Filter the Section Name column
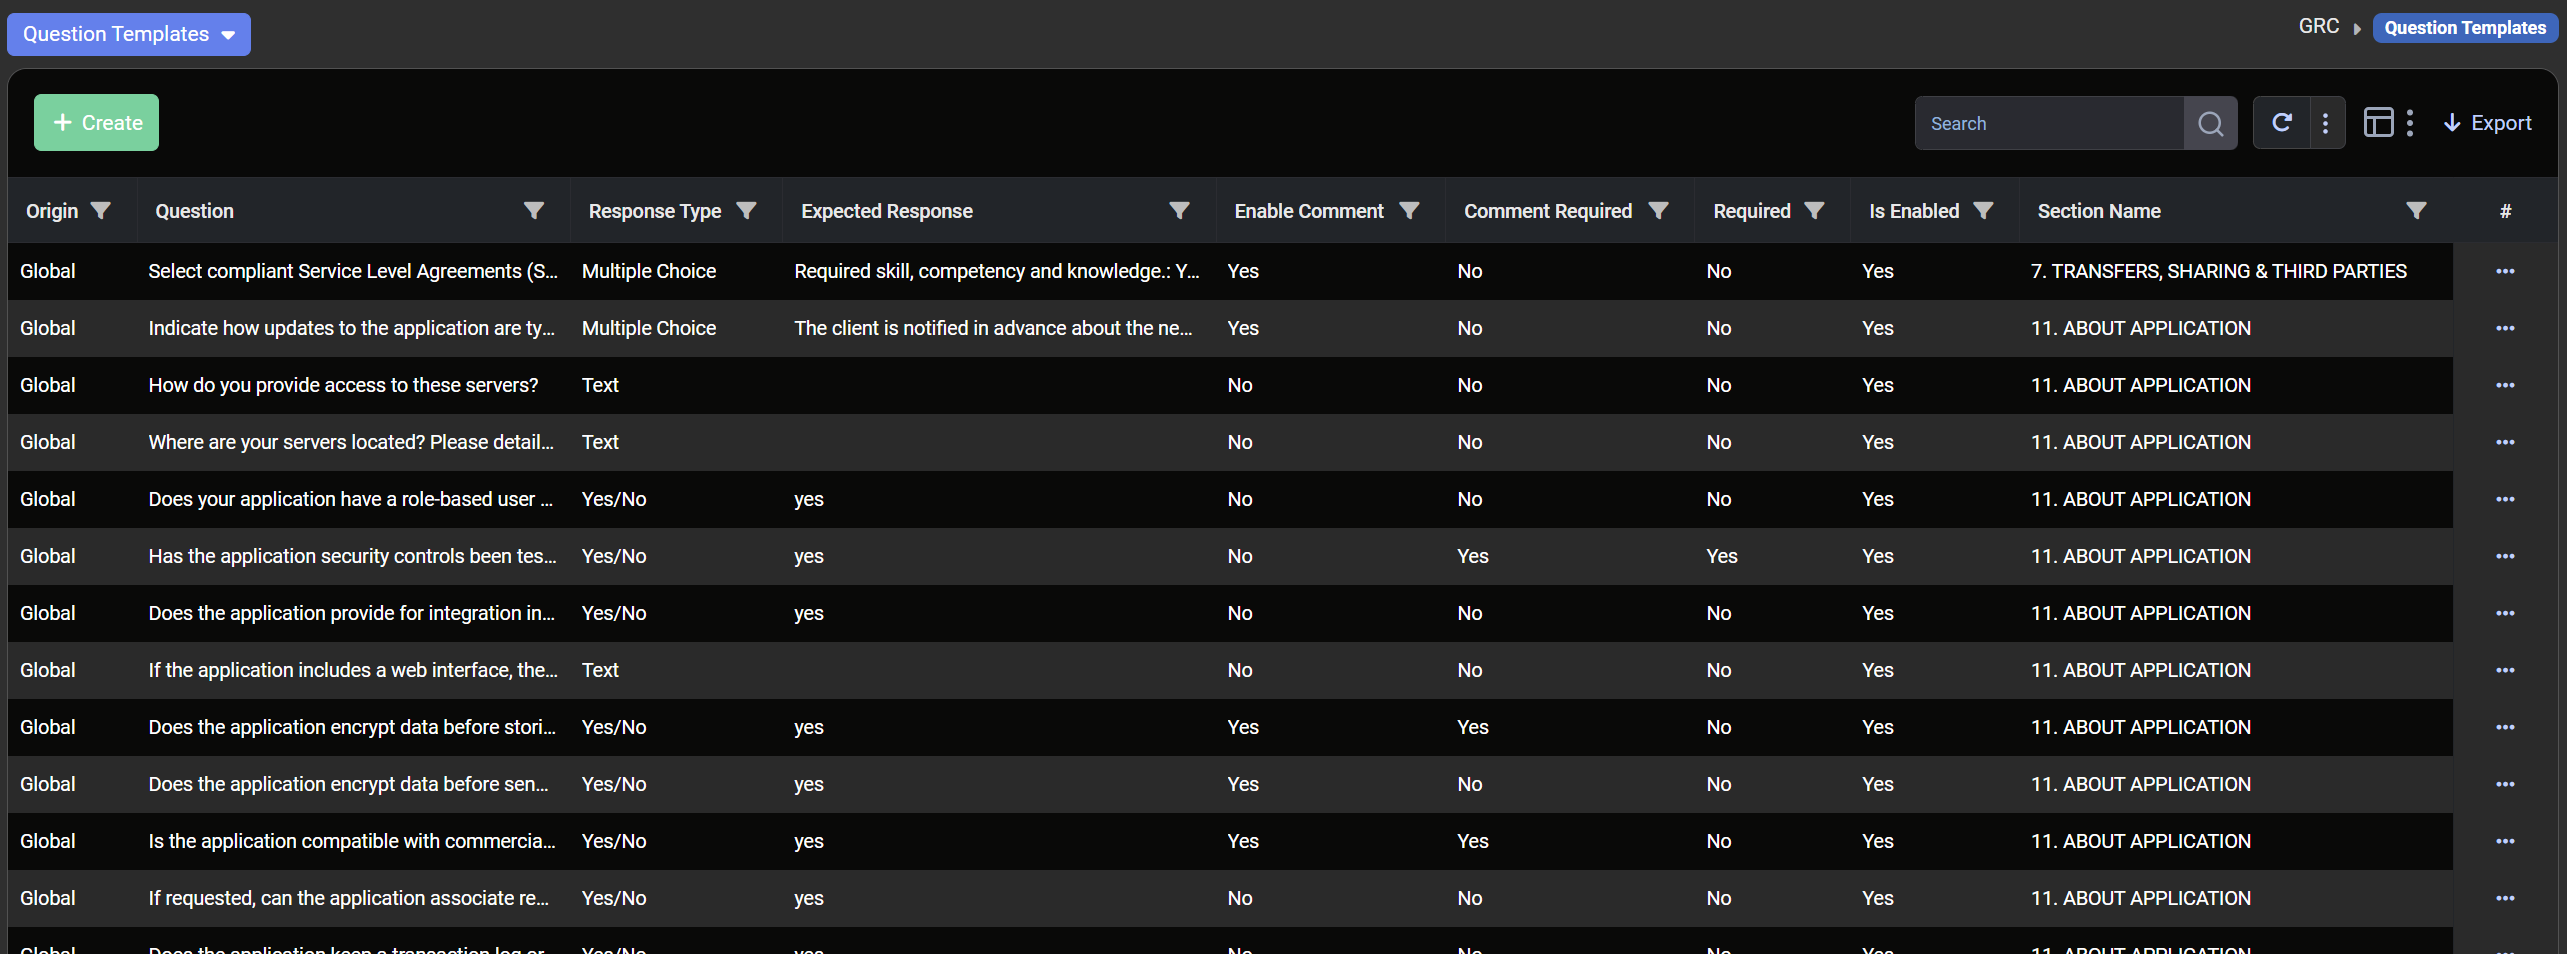2567x954 pixels. click(x=2416, y=211)
